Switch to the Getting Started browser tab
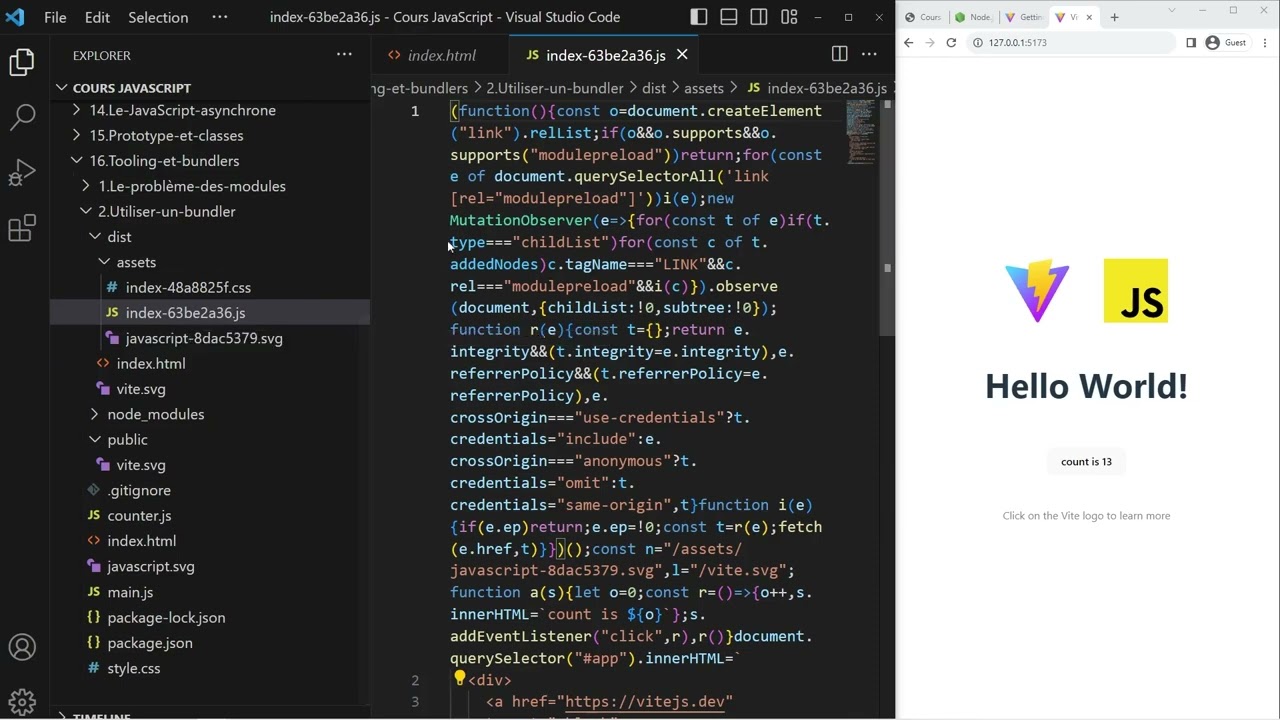Image resolution: width=1280 pixels, height=720 pixels. point(1023,17)
